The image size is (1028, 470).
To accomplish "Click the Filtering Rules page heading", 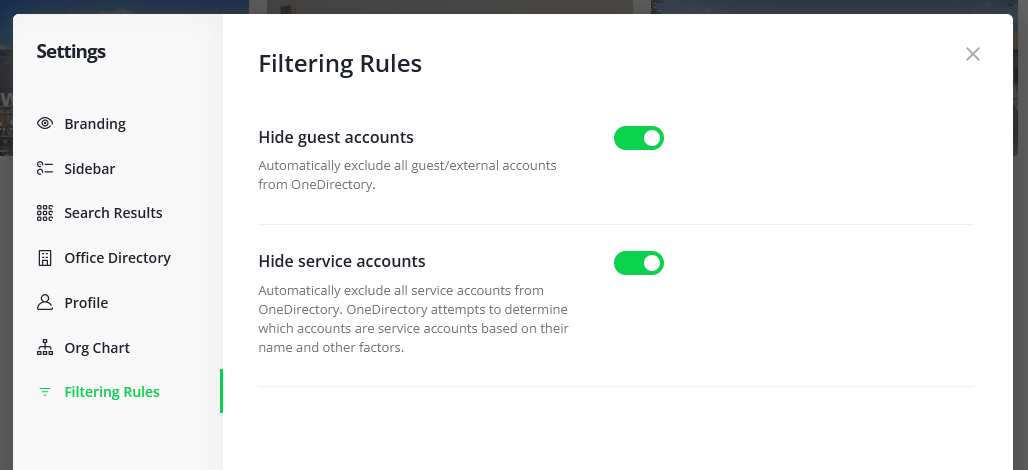I will tap(340, 64).
